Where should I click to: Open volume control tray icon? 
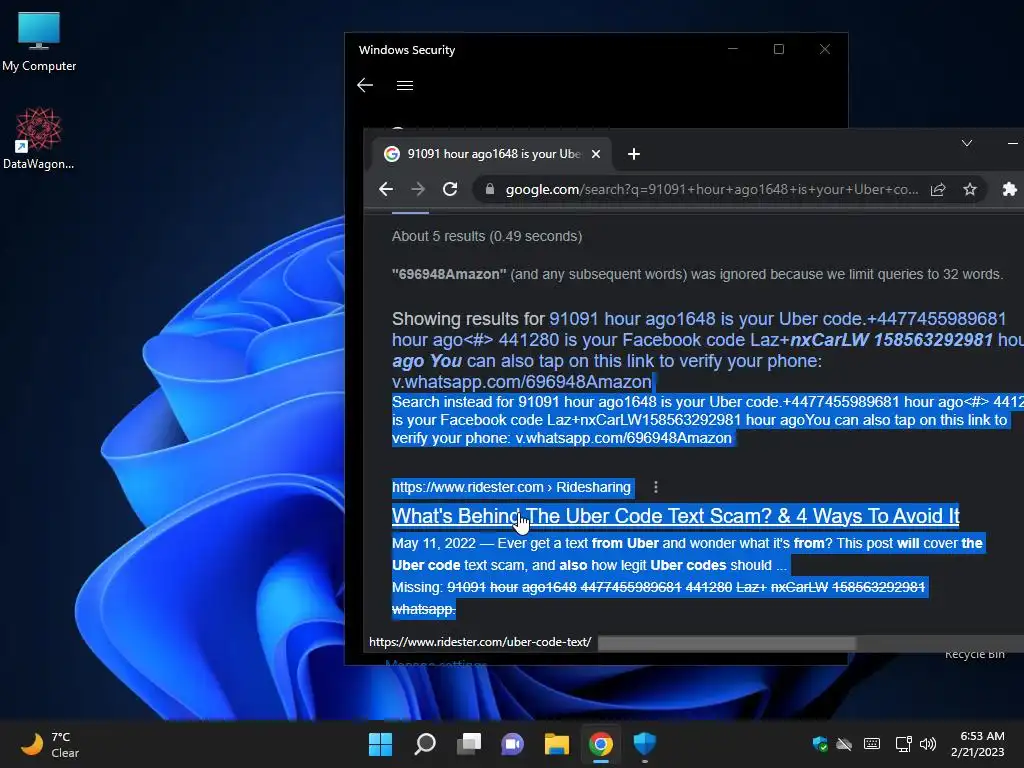(x=927, y=744)
